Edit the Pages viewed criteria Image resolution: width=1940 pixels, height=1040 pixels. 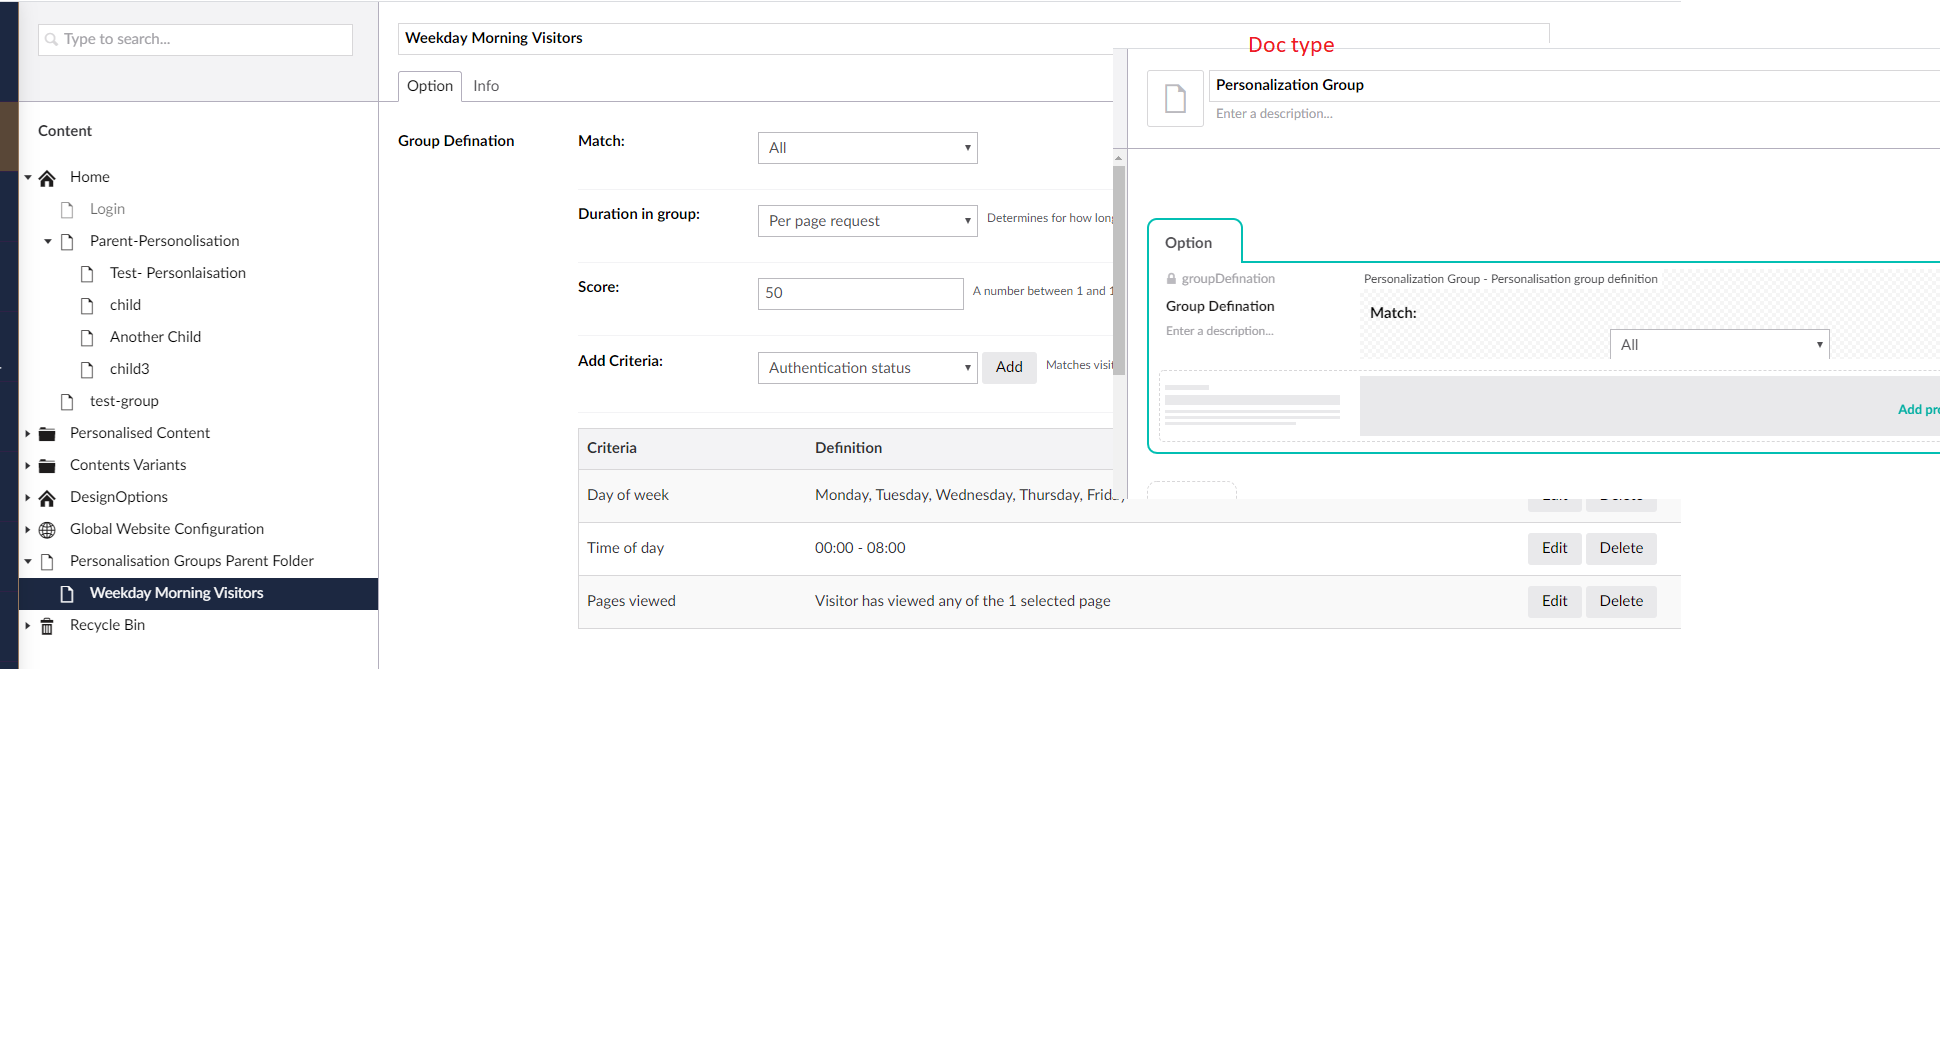pos(1554,601)
